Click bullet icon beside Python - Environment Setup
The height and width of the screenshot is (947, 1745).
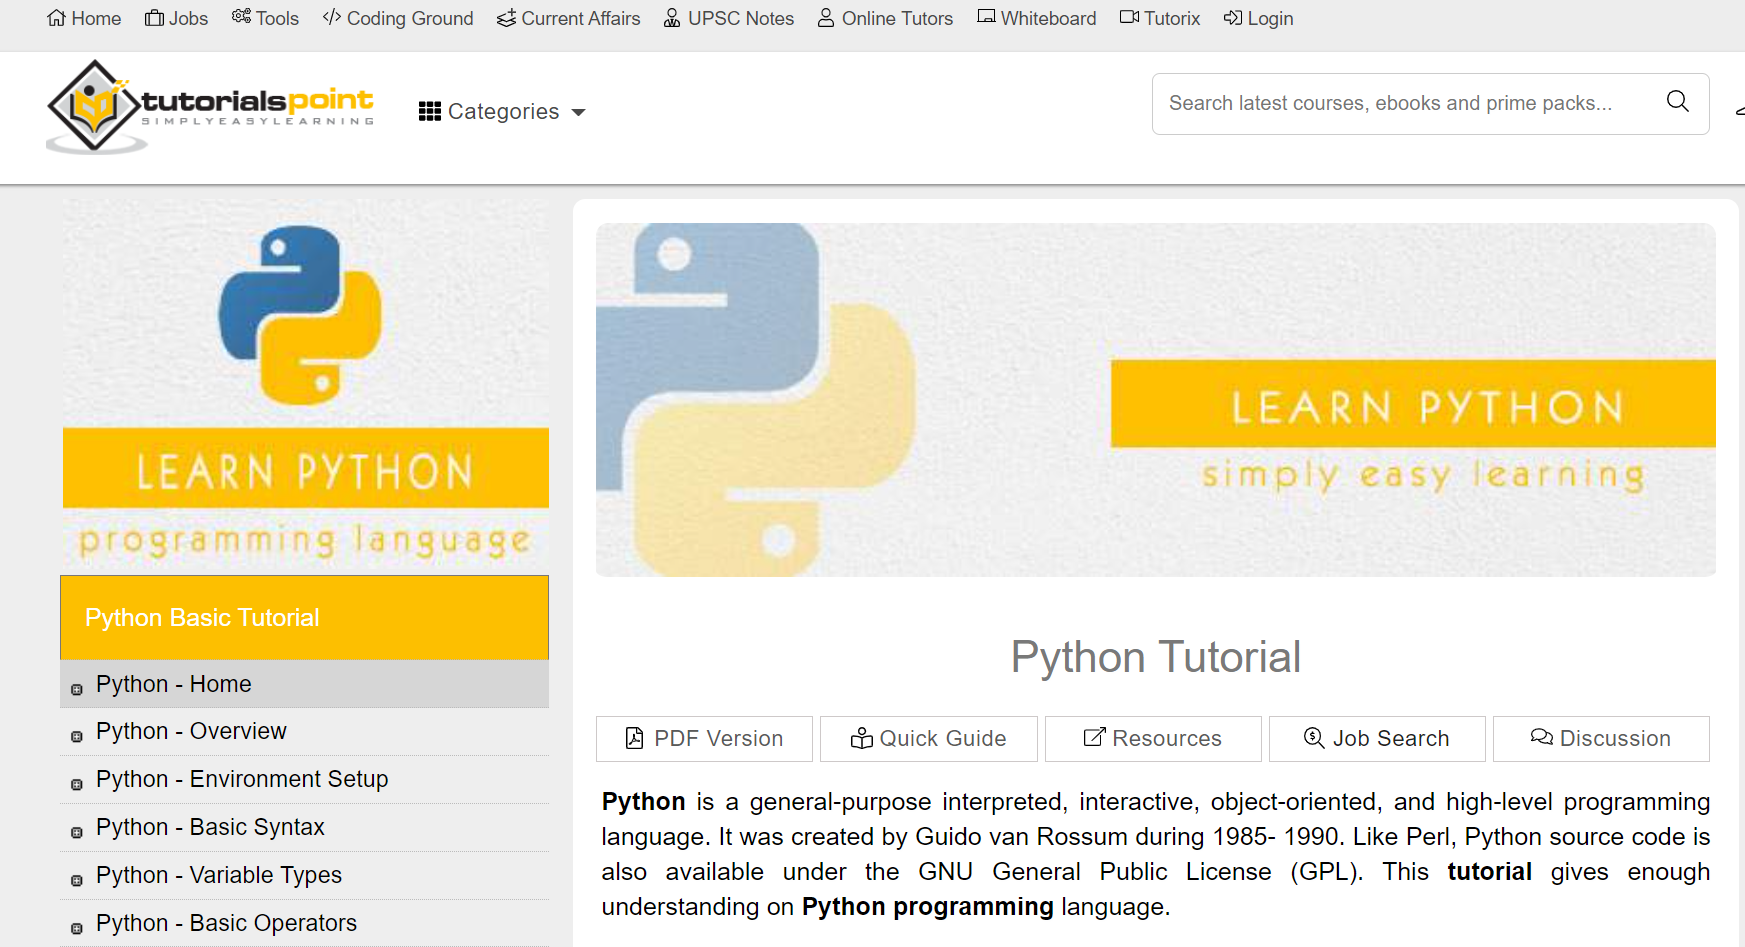pyautogui.click(x=77, y=785)
